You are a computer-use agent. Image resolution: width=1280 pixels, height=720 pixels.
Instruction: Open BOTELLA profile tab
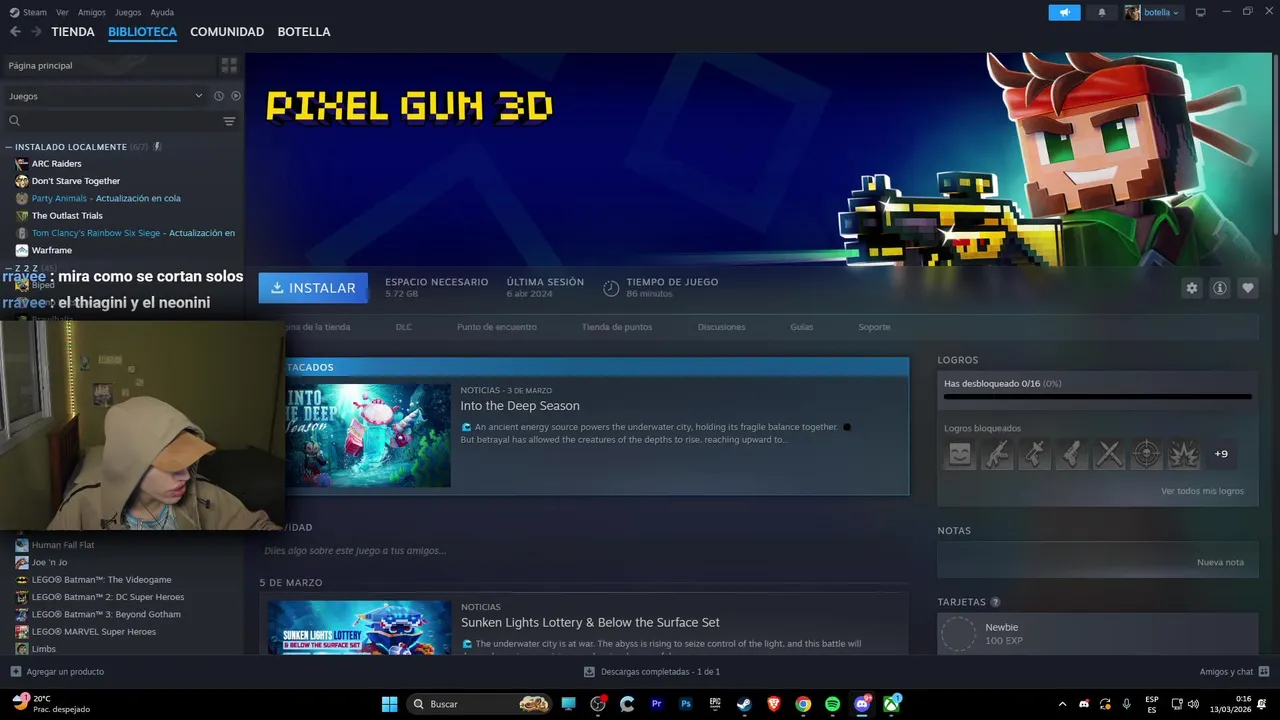click(304, 32)
